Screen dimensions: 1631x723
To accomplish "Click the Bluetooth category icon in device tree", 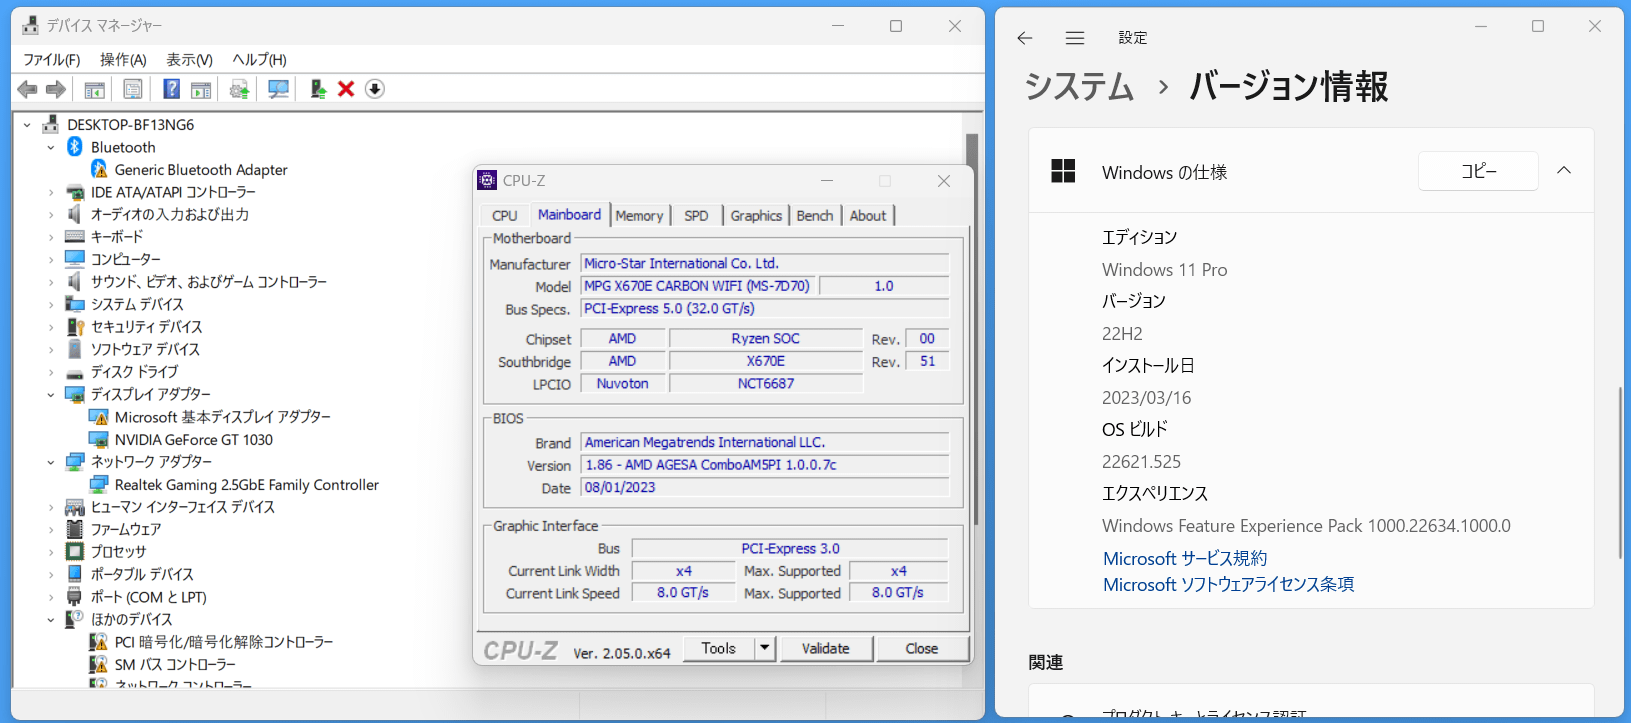I will click(75, 147).
